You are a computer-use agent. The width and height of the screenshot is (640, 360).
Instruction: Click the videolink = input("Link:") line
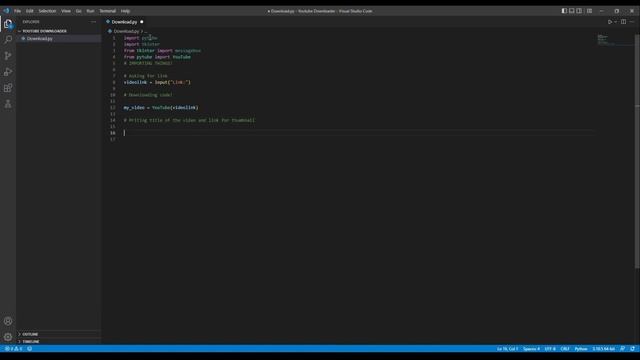[157, 82]
